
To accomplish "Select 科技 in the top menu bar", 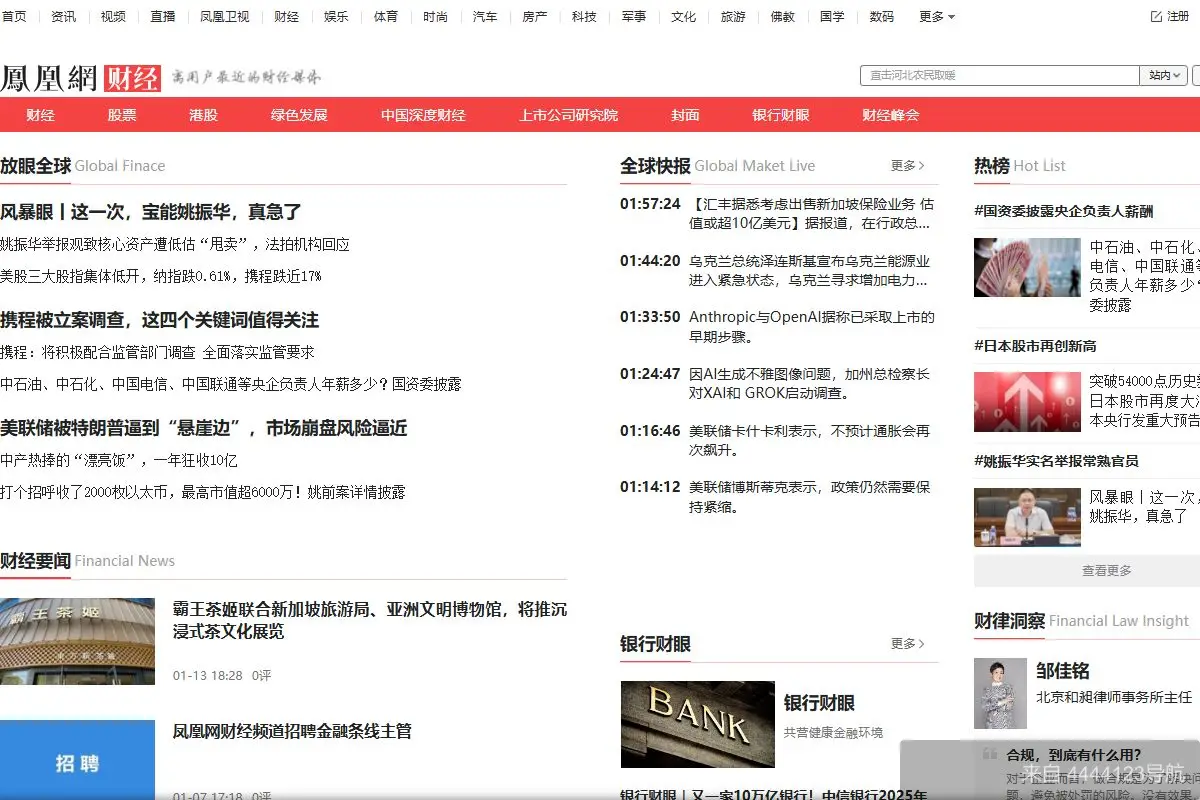I will (x=584, y=16).
